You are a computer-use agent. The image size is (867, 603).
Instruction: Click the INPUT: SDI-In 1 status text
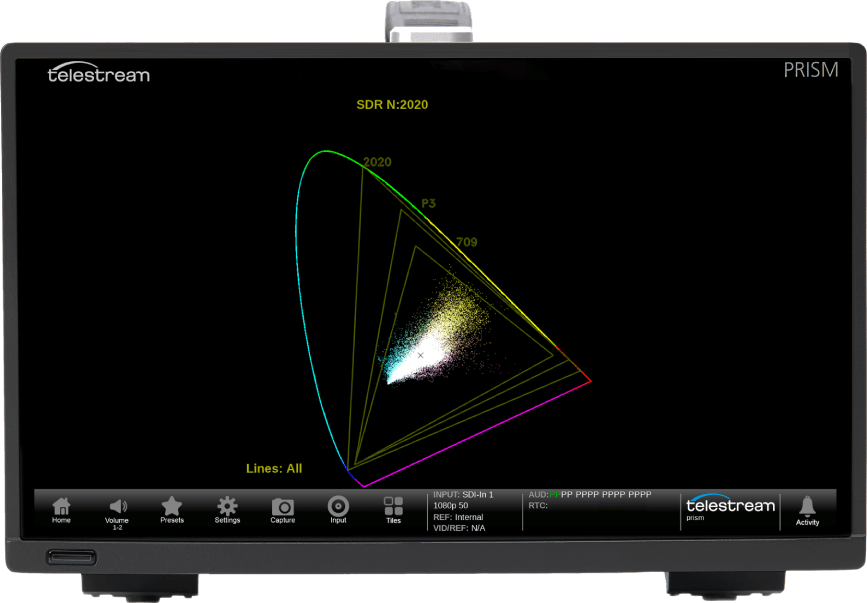pyautogui.click(x=463, y=495)
